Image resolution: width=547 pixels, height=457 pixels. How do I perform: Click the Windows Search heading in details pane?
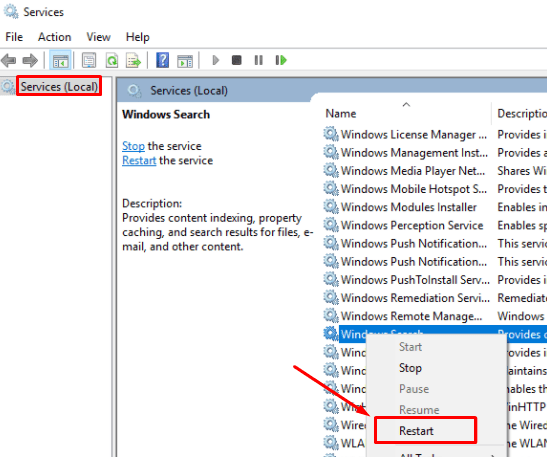166,114
